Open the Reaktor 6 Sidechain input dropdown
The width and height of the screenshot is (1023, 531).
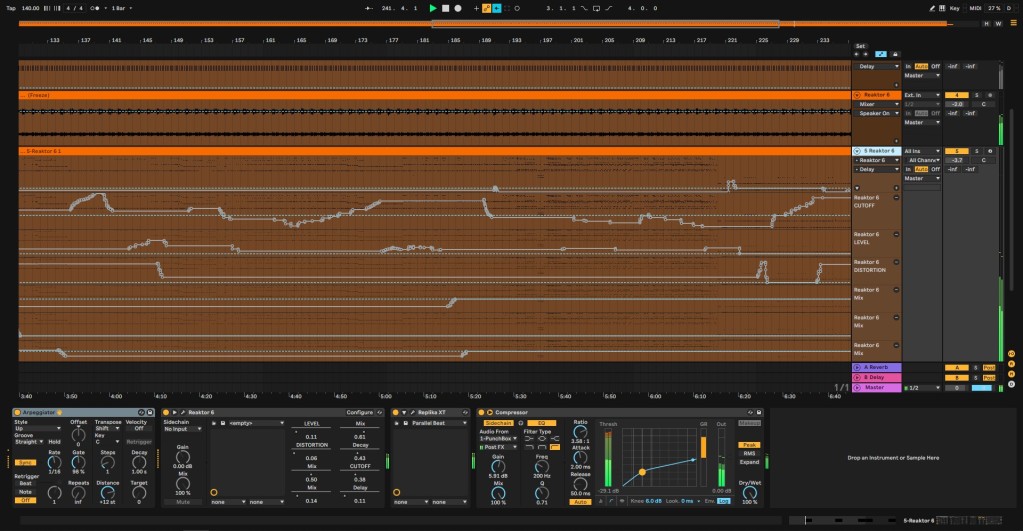pyautogui.click(x=183, y=428)
